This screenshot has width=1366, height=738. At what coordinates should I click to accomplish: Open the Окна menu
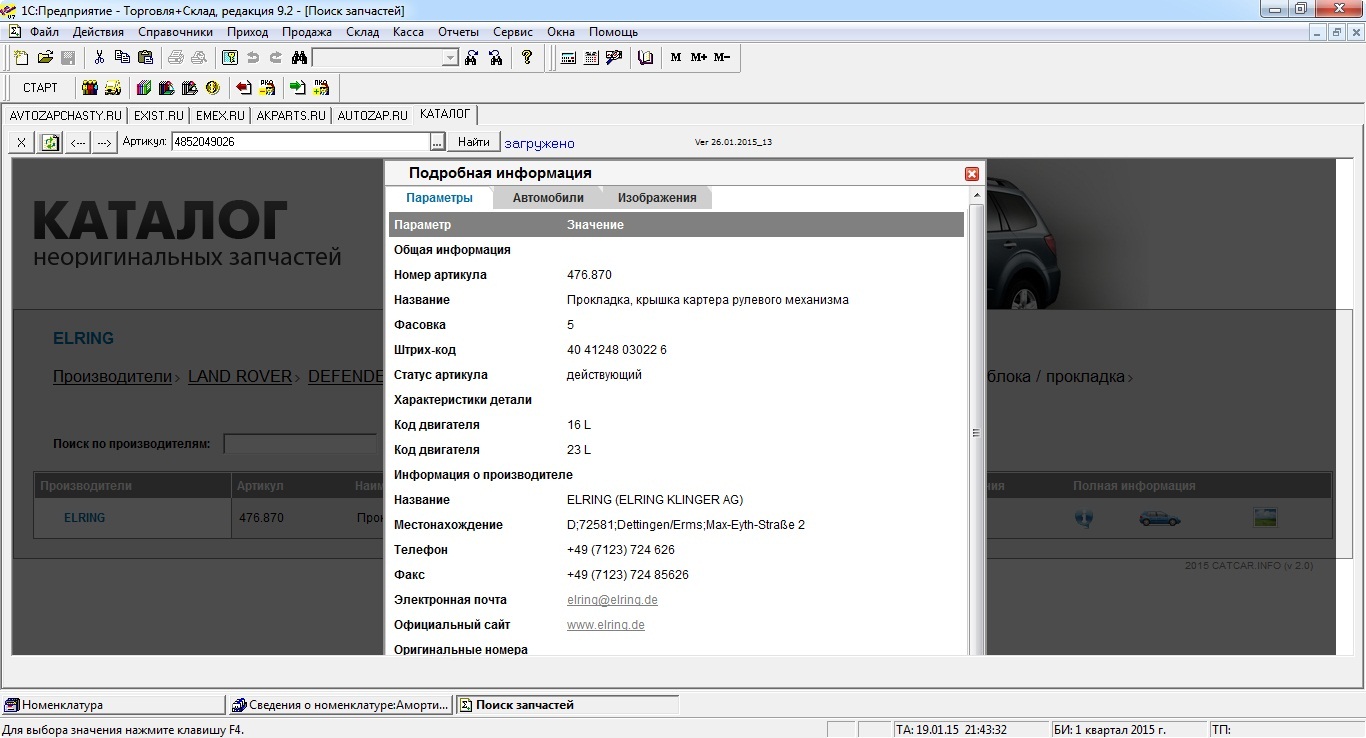561,32
